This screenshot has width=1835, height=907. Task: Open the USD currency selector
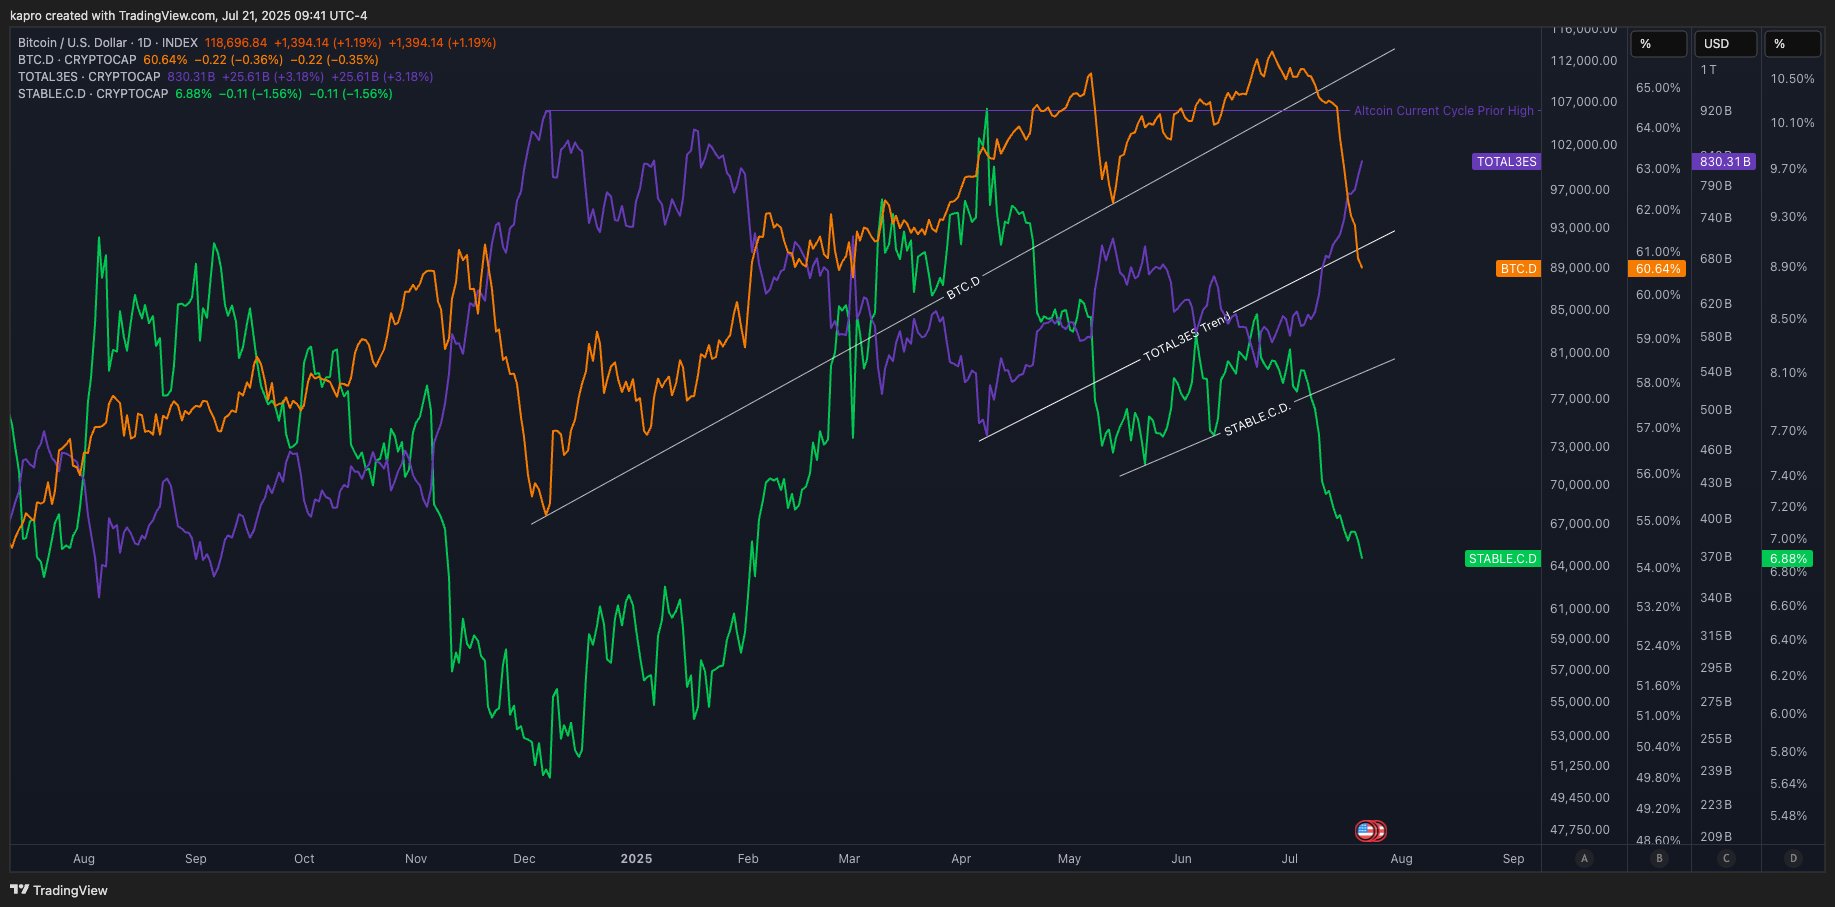pyautogui.click(x=1725, y=44)
